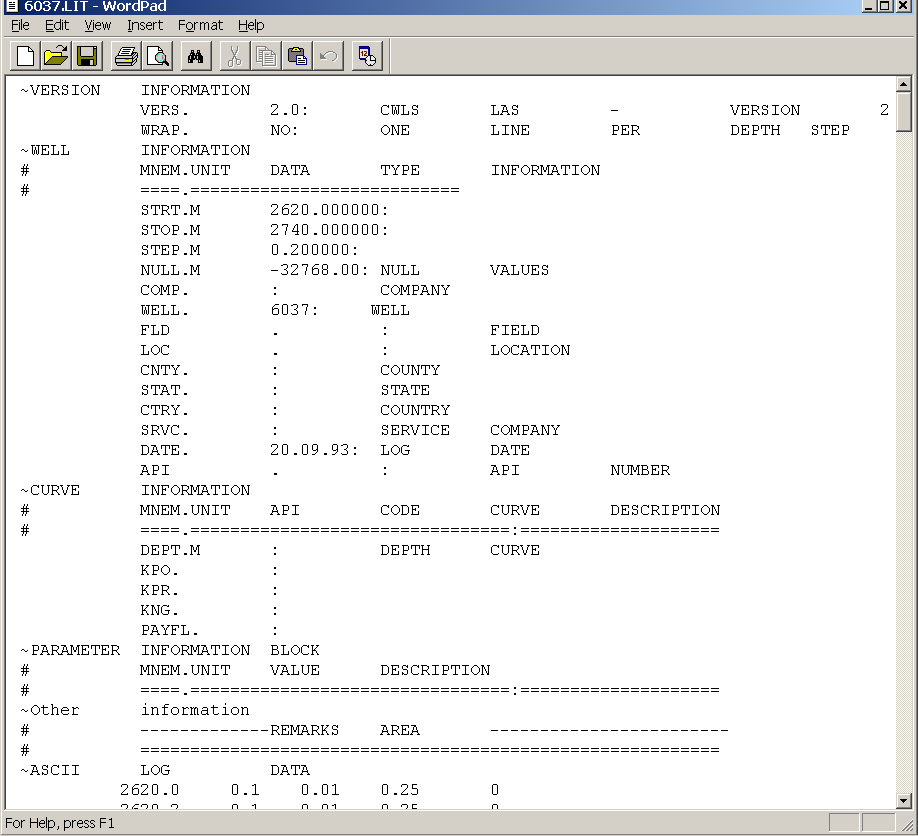Image resolution: width=918 pixels, height=836 pixels.
Task: Click the Find binoculars icon
Action: click(196, 57)
